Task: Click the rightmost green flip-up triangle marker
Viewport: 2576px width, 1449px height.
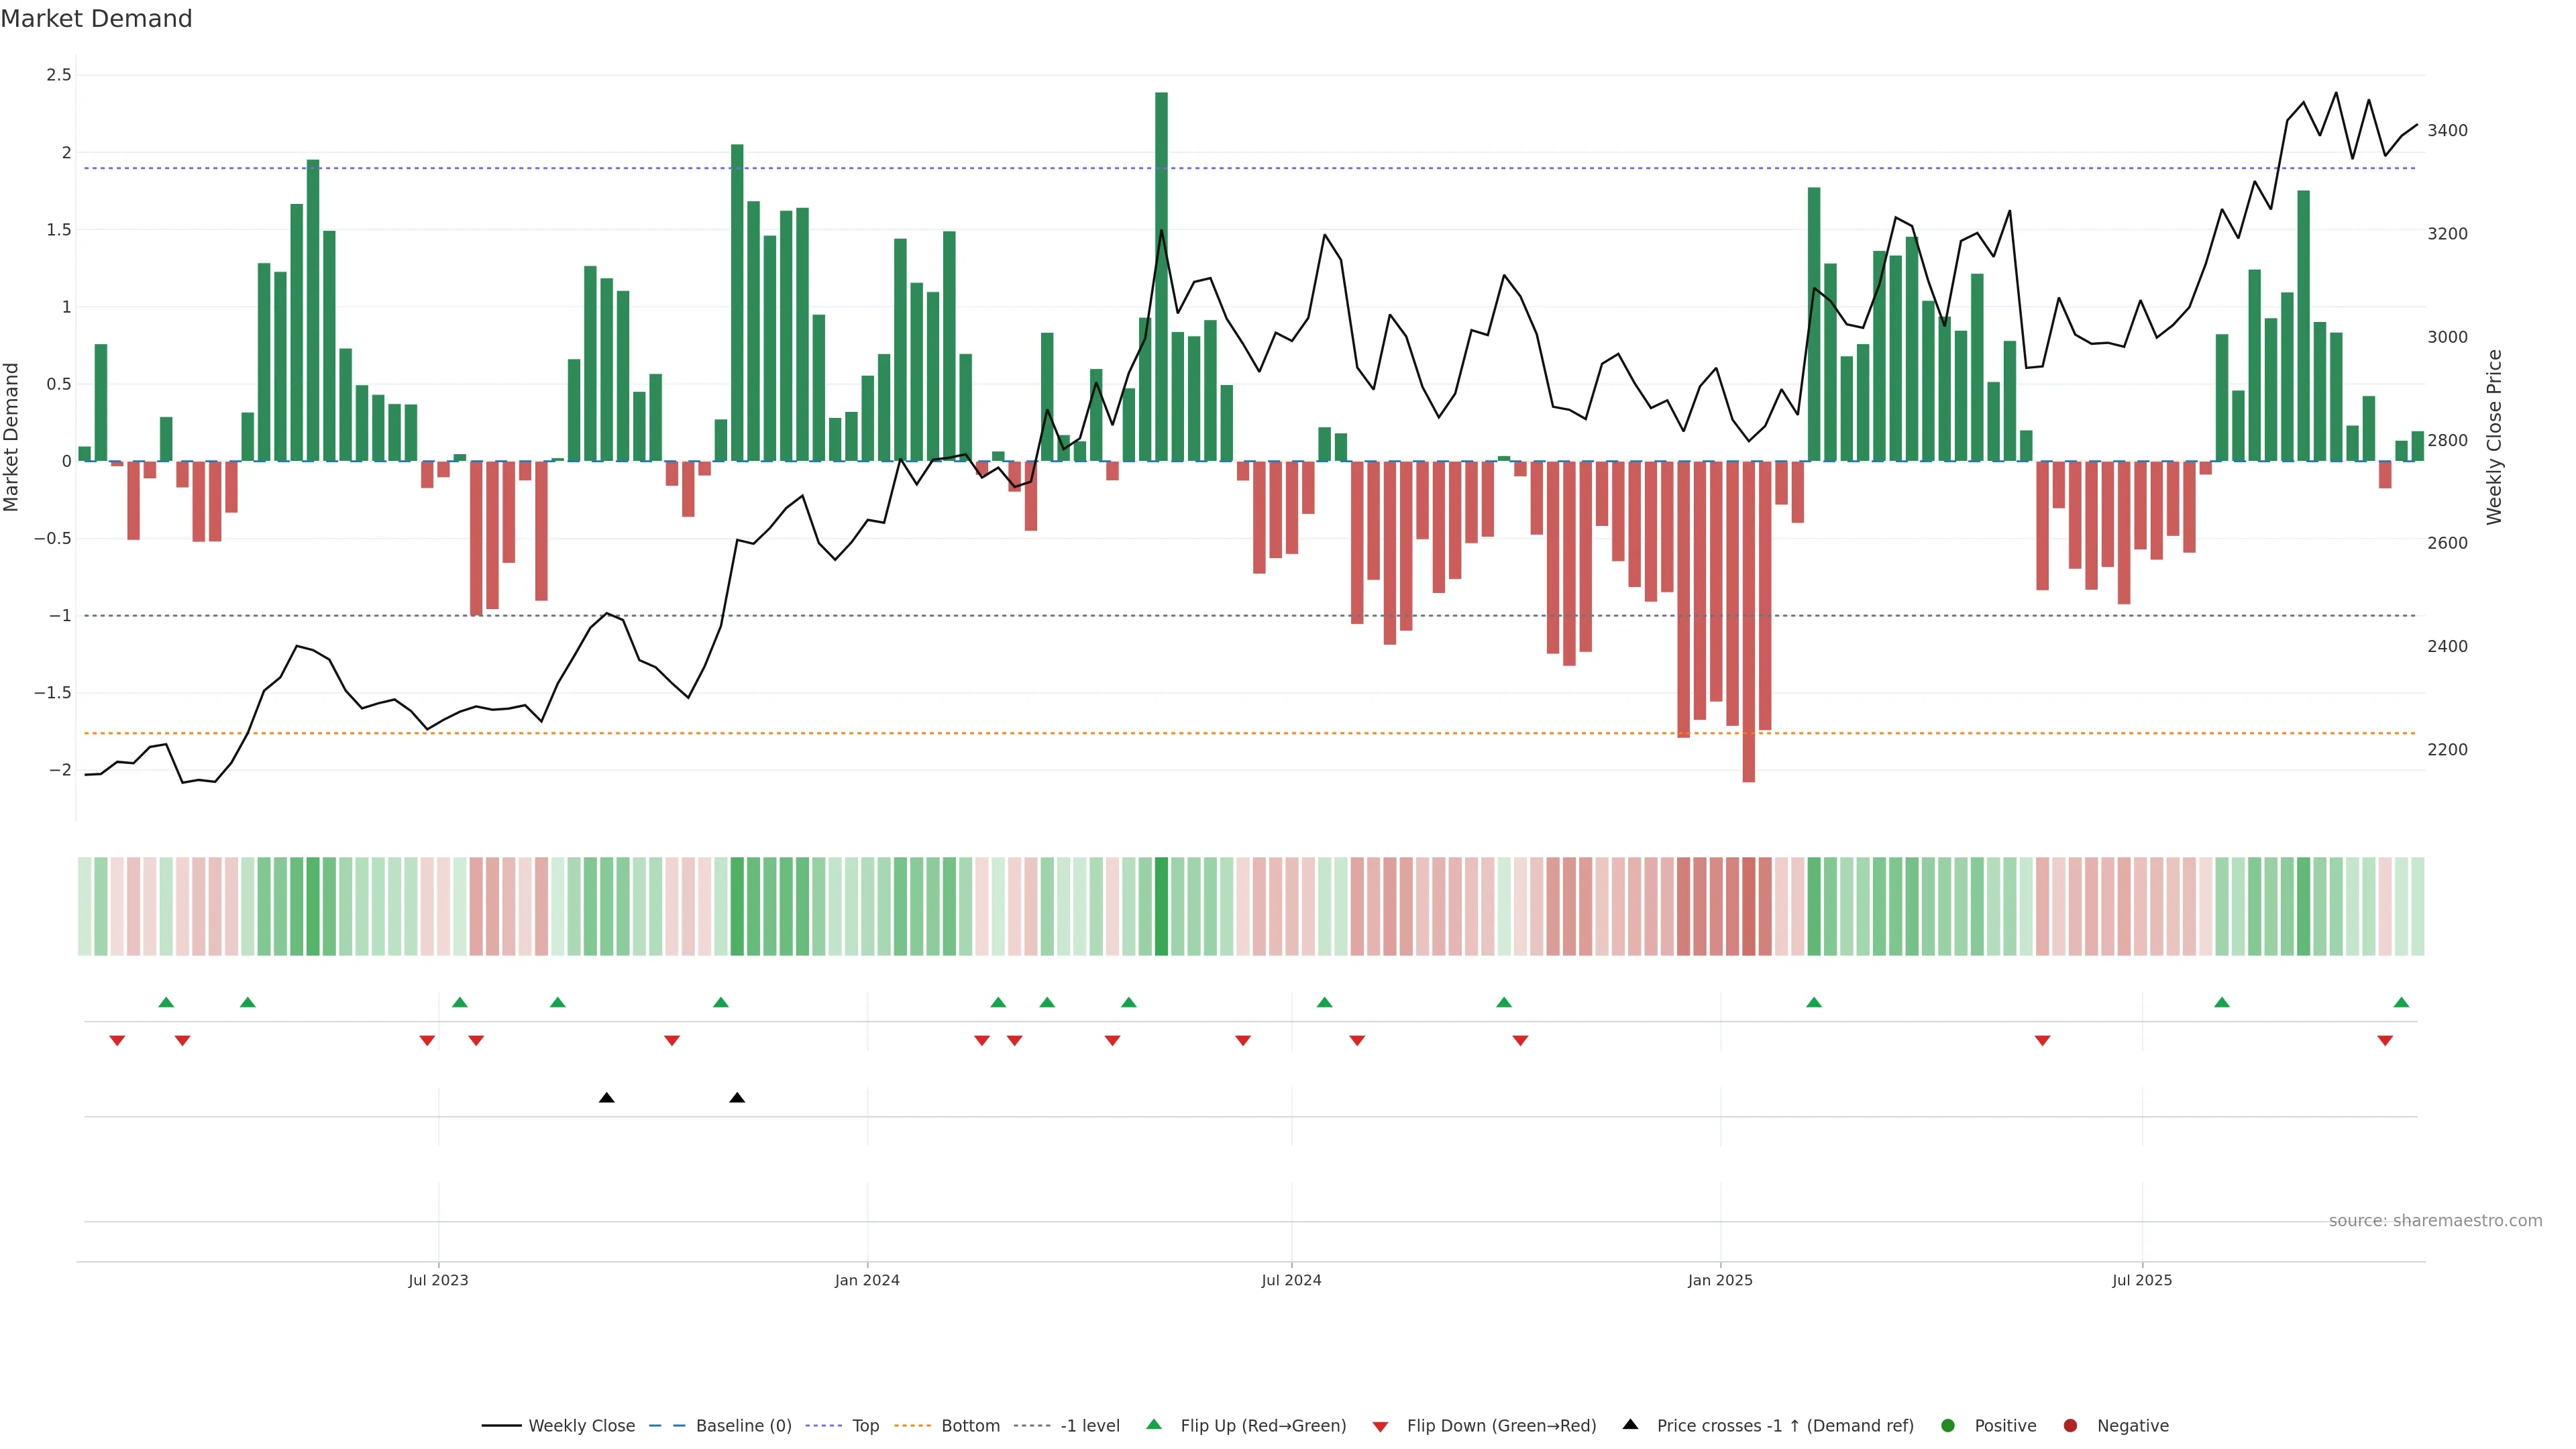Action: pos(2401,1002)
